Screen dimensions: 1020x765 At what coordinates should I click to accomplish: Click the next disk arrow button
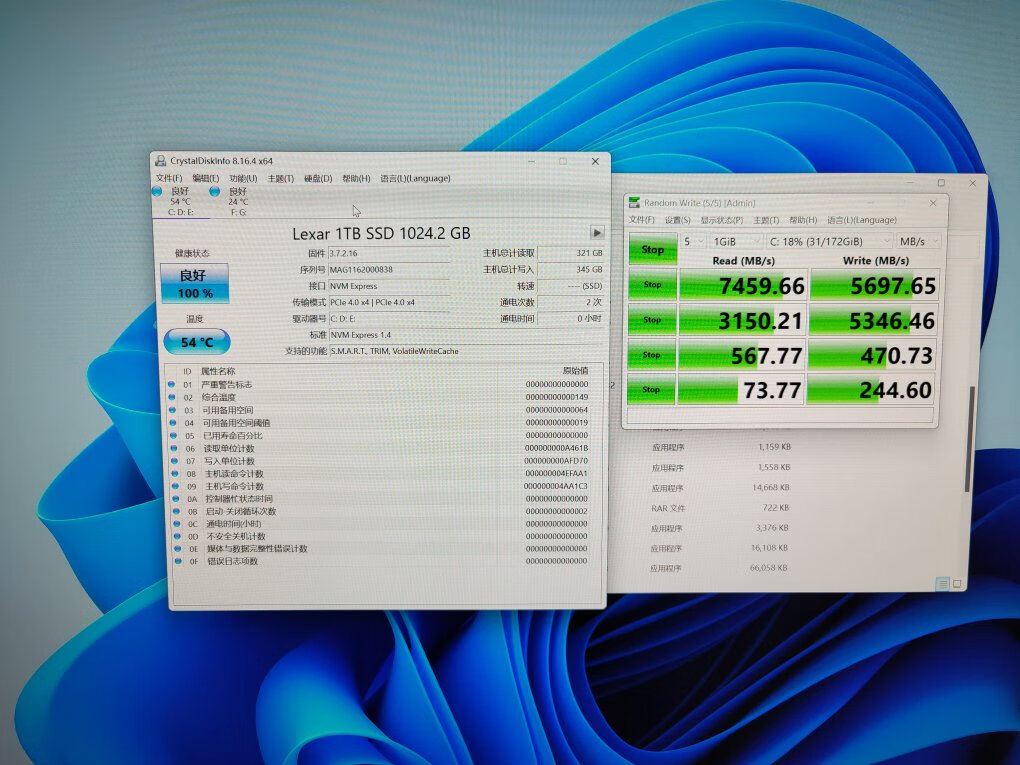point(597,232)
